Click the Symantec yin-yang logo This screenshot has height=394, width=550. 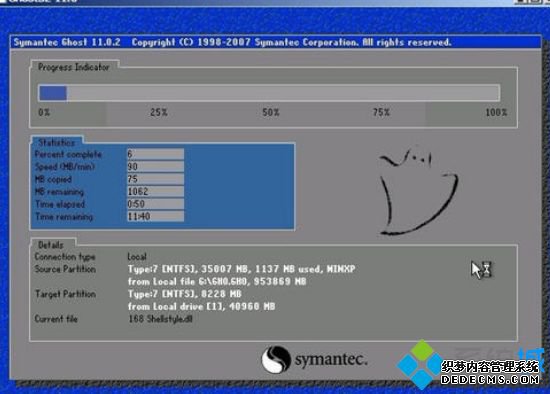[276, 360]
